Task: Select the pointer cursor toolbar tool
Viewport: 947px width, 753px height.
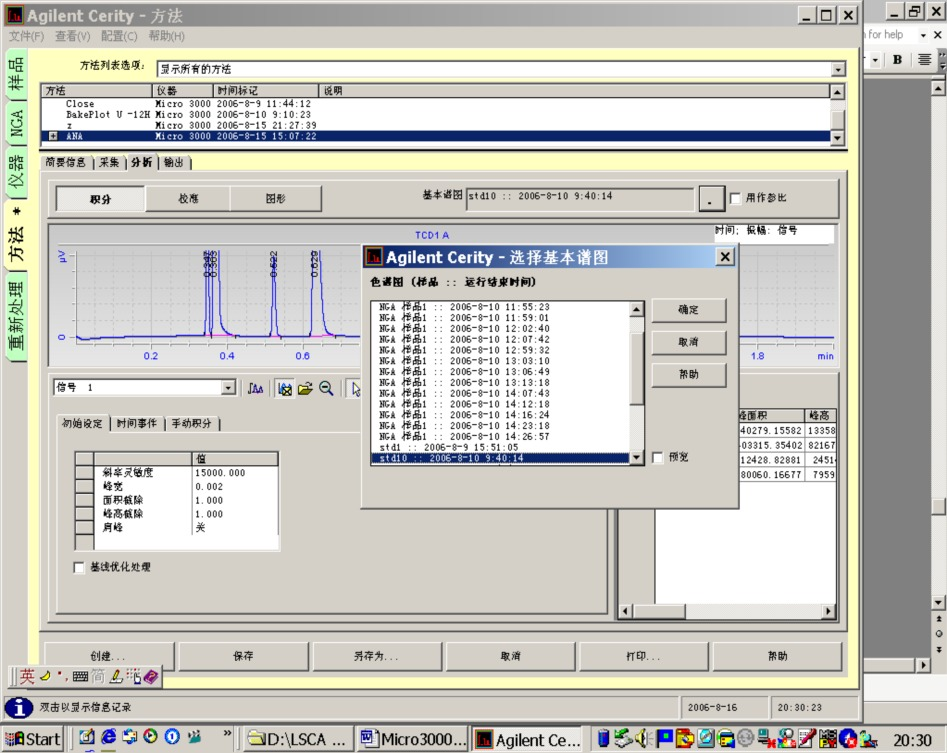Action: pyautogui.click(x=355, y=388)
